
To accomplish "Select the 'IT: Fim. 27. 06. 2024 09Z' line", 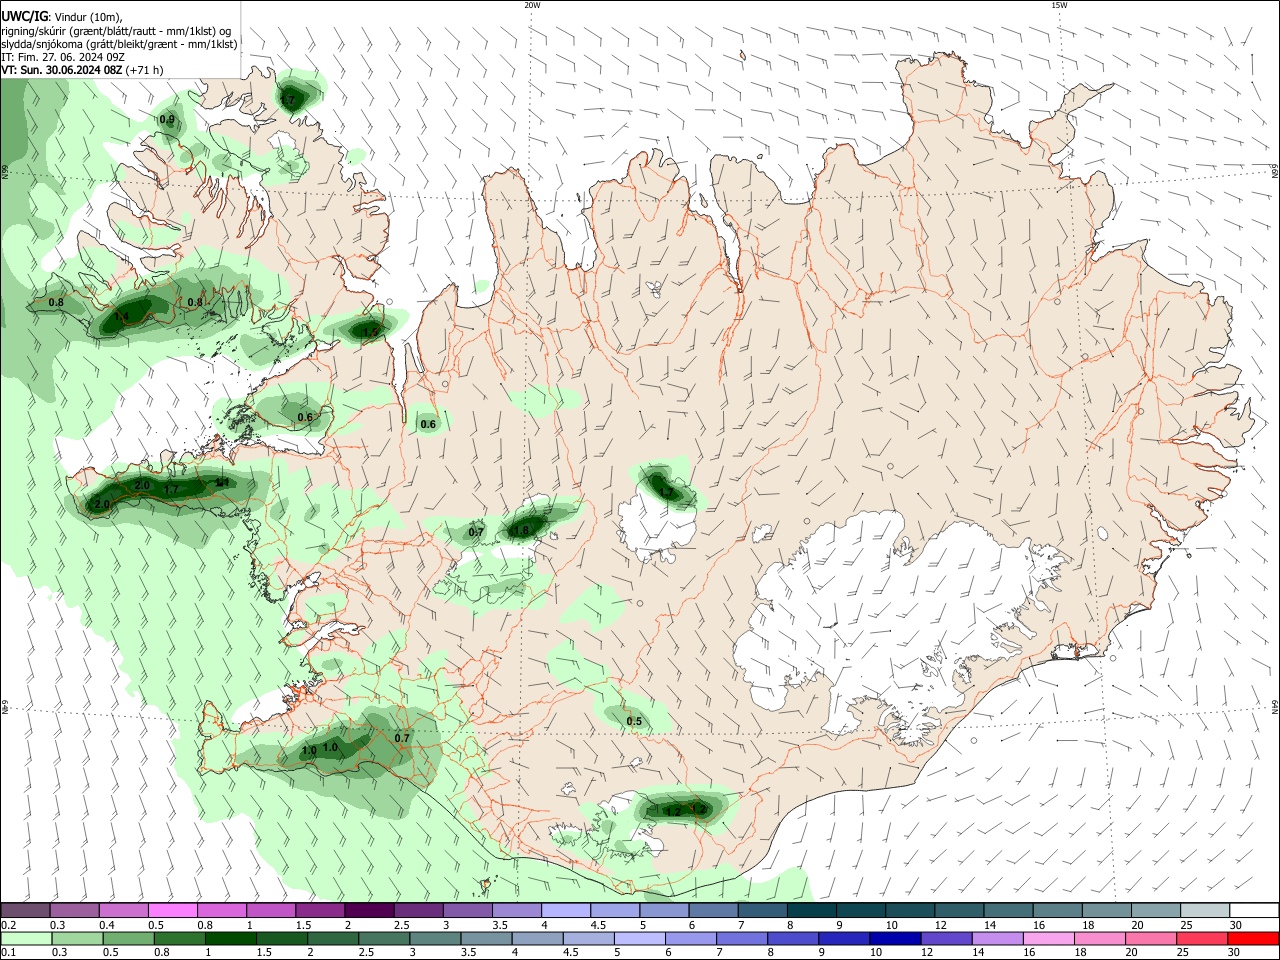I will [x=63, y=57].
